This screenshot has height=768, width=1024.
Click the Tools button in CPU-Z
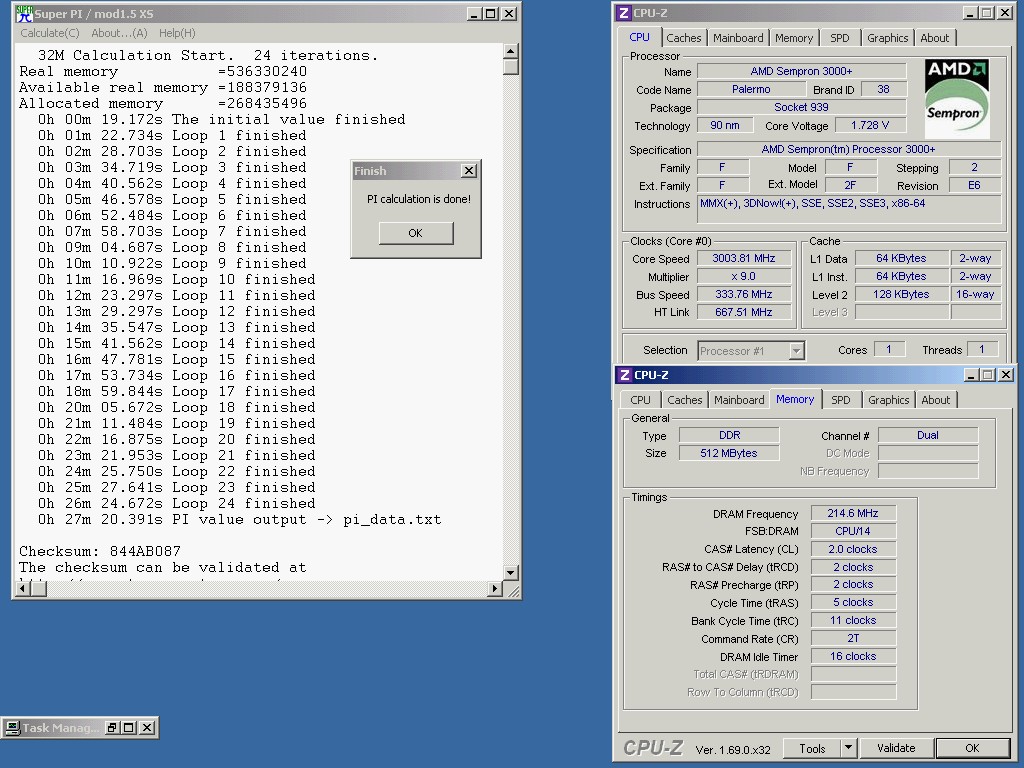click(x=812, y=748)
